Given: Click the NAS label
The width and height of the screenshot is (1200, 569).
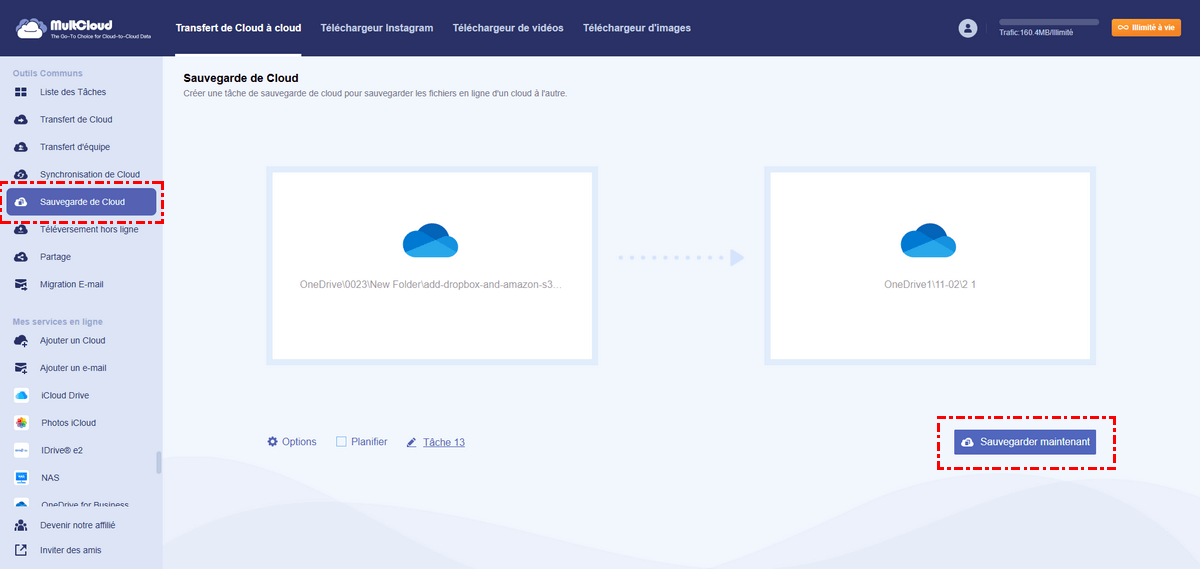Looking at the screenshot, I should (x=50, y=478).
